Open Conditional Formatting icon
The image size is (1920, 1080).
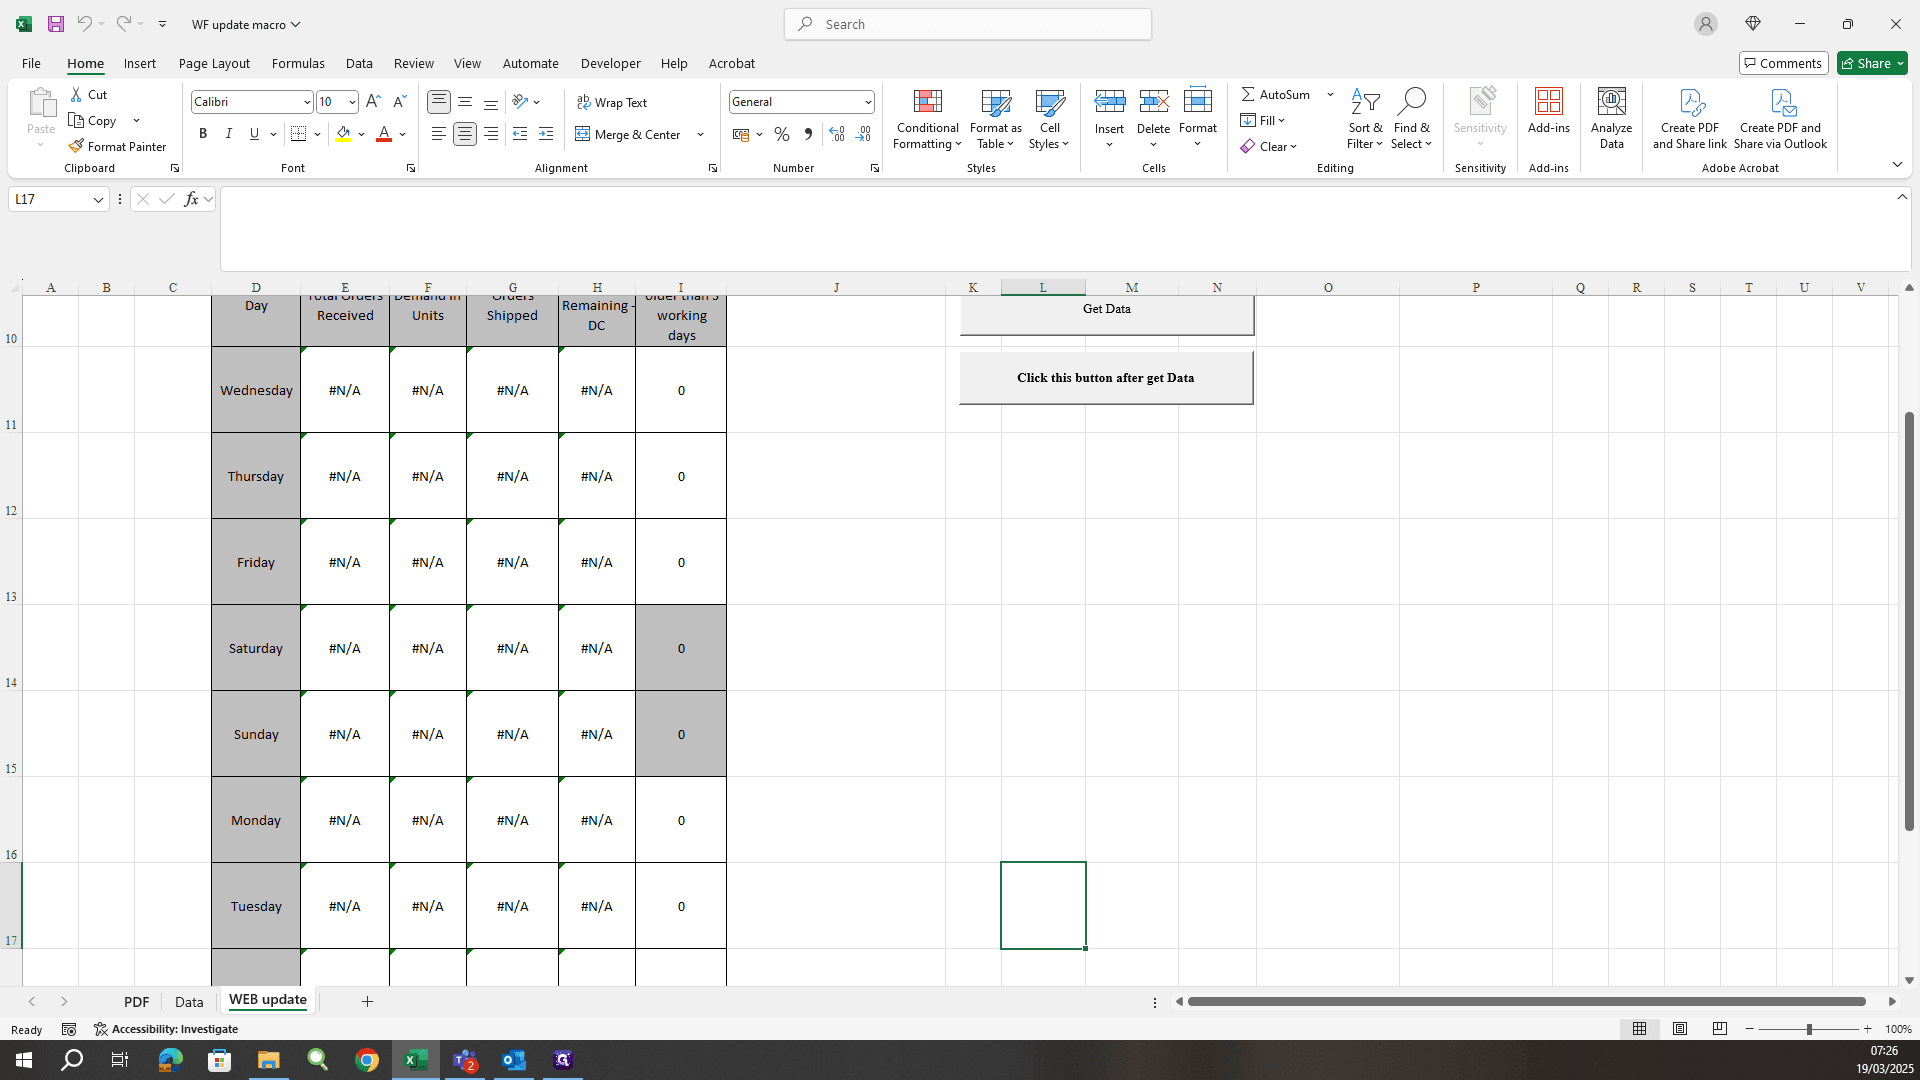click(927, 101)
